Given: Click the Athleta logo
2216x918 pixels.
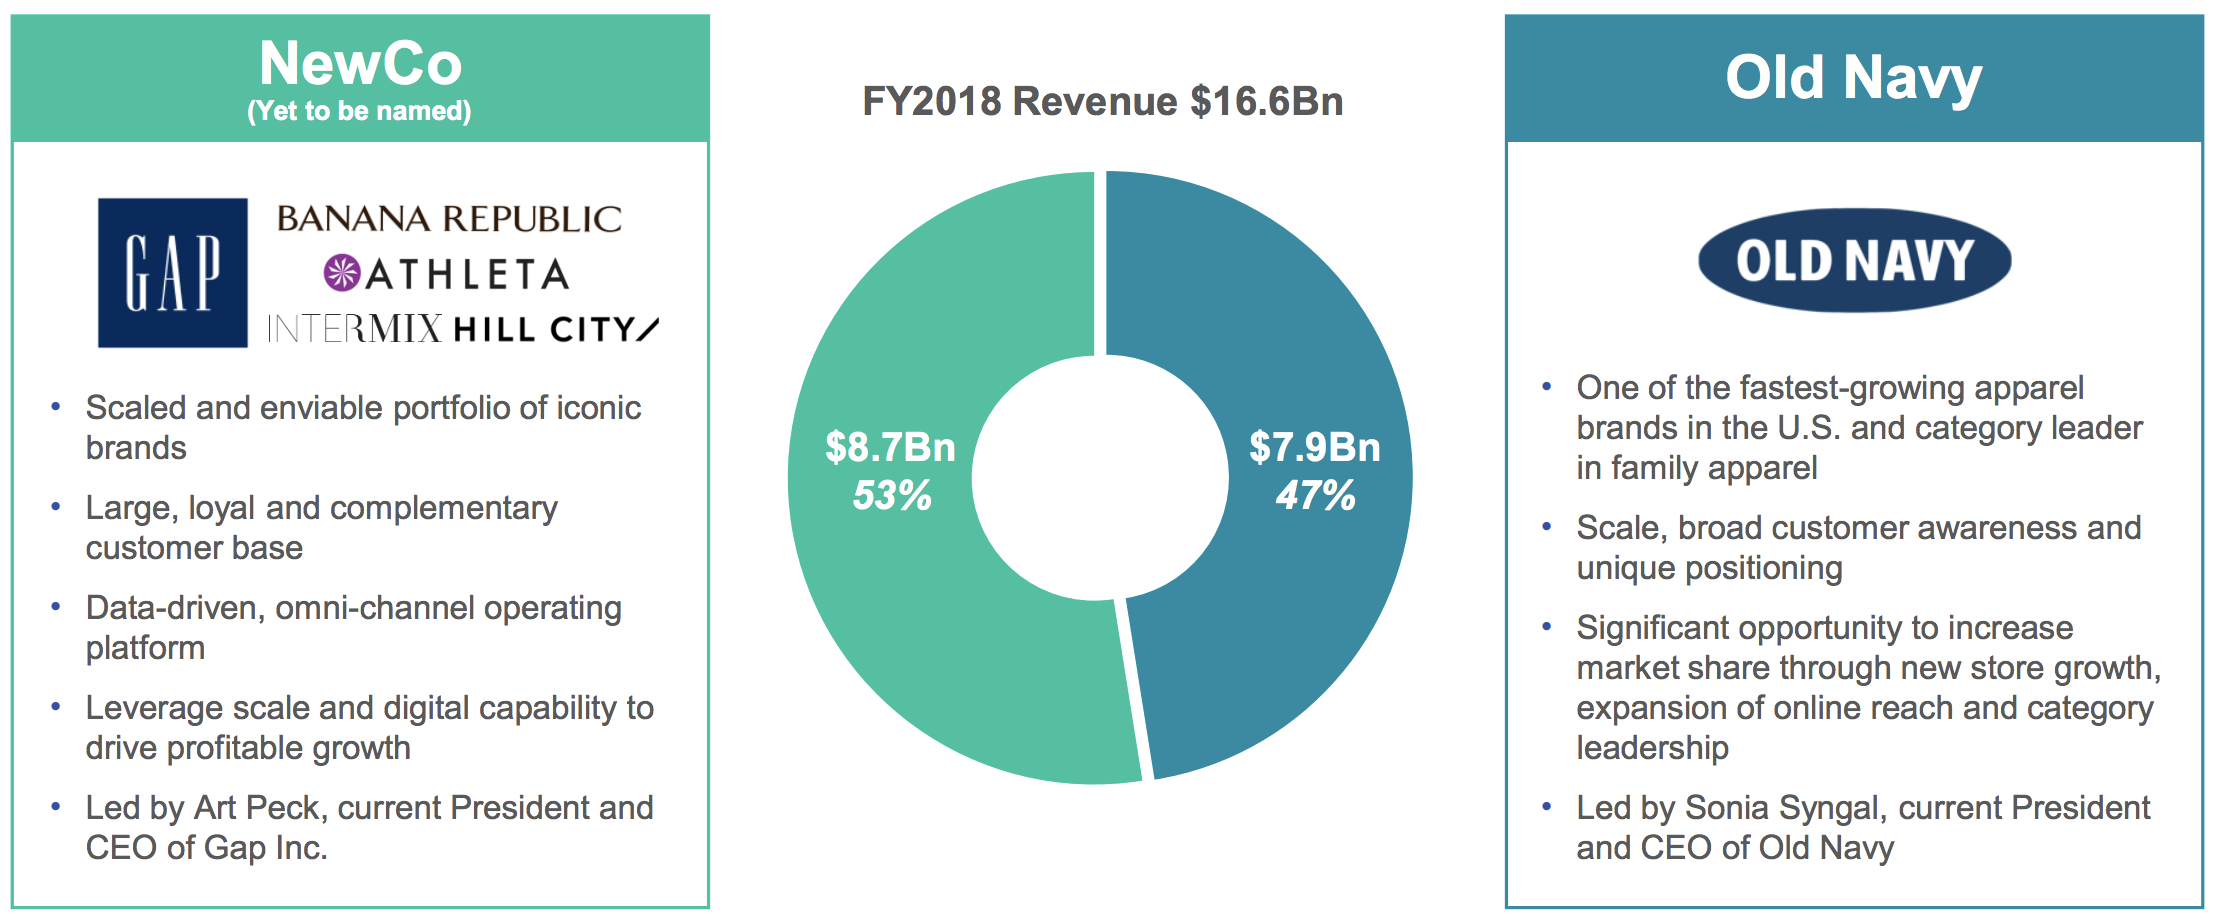Looking at the screenshot, I should point(447,273).
